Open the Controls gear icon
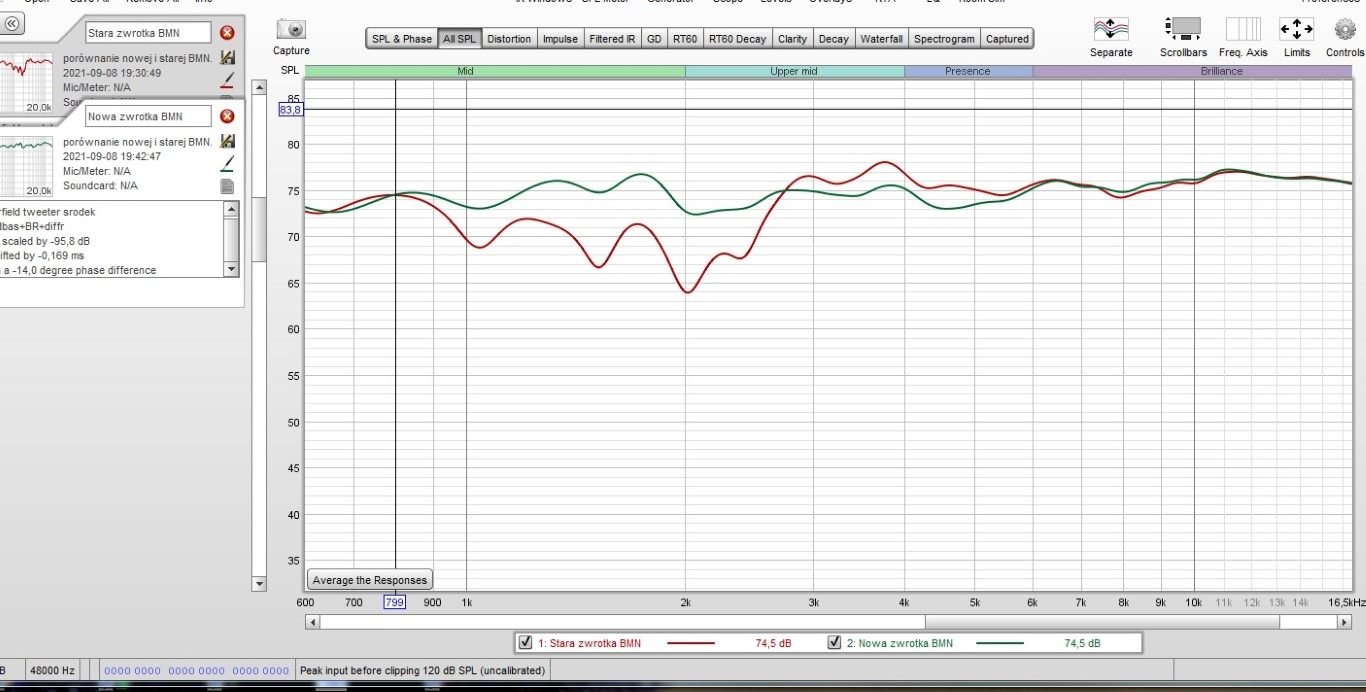Image resolution: width=1366 pixels, height=692 pixels. click(x=1345, y=29)
